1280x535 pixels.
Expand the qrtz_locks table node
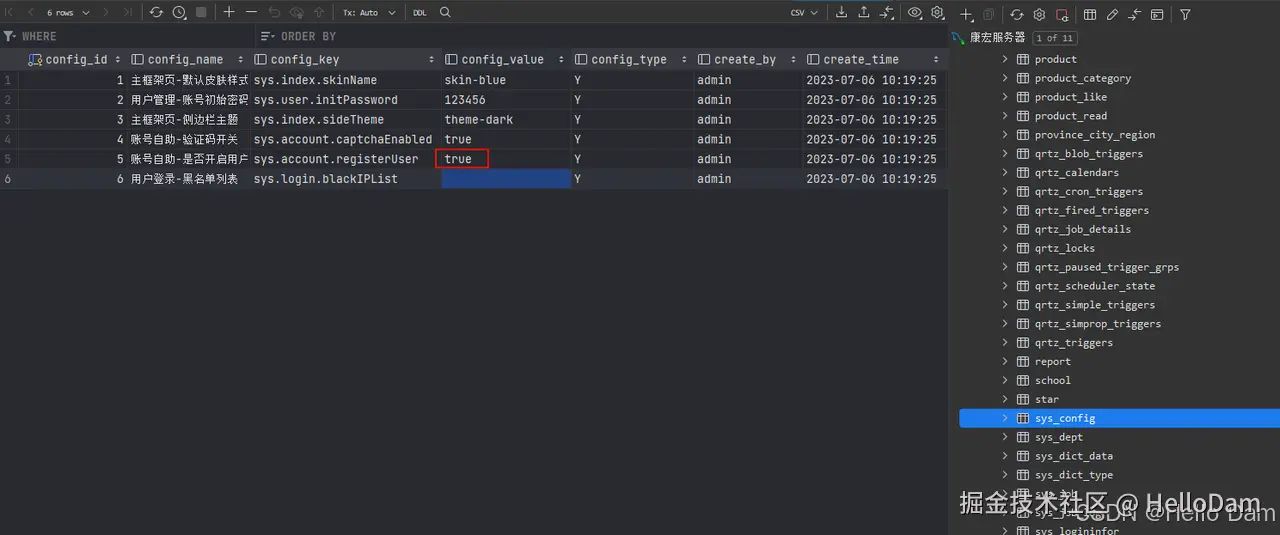(x=1005, y=248)
